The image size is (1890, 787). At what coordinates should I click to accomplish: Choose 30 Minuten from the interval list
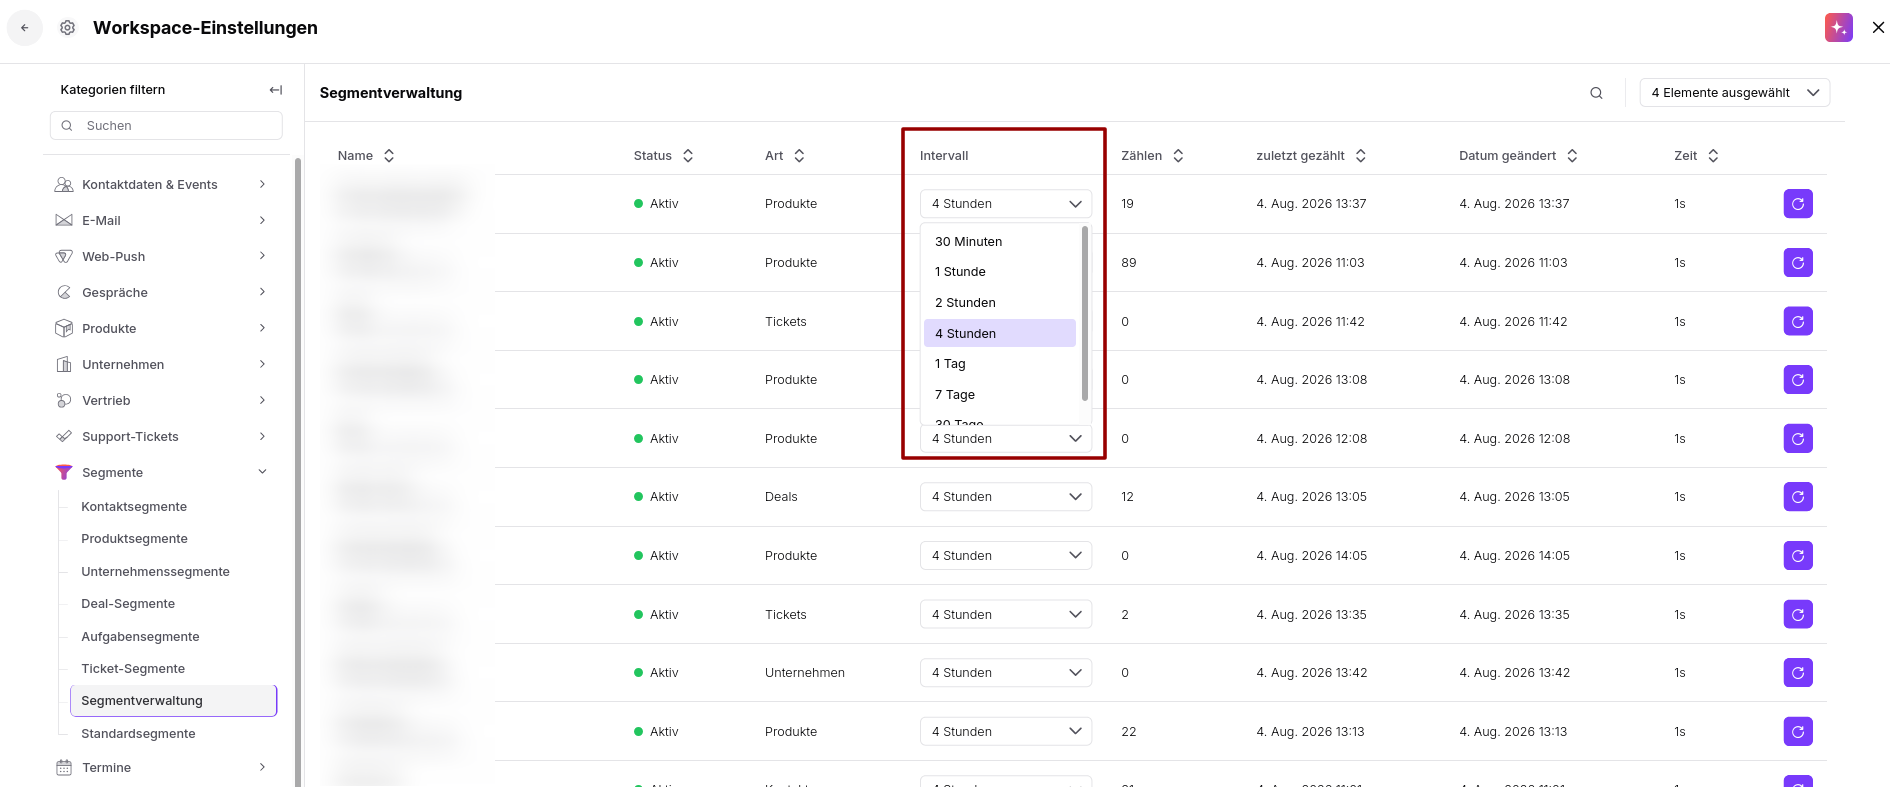tap(1000, 242)
